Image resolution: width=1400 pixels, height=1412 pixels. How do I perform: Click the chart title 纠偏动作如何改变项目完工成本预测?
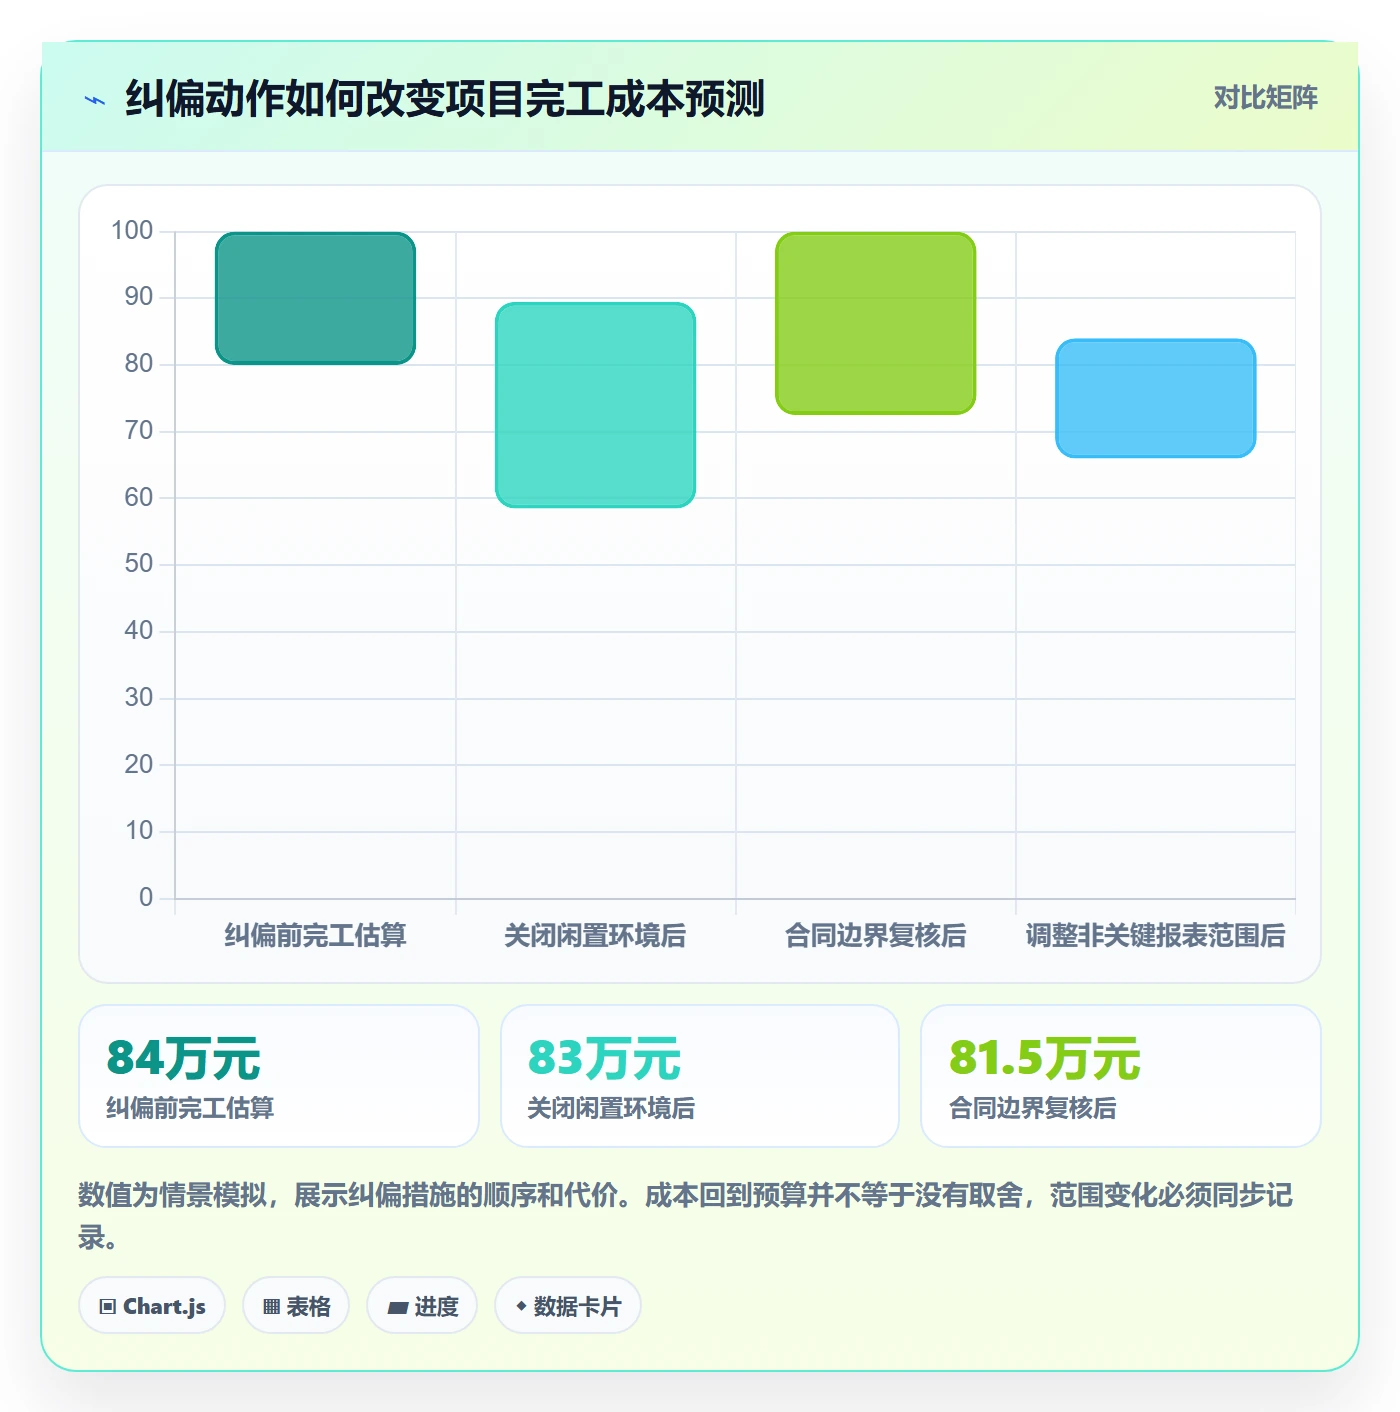coord(445,99)
